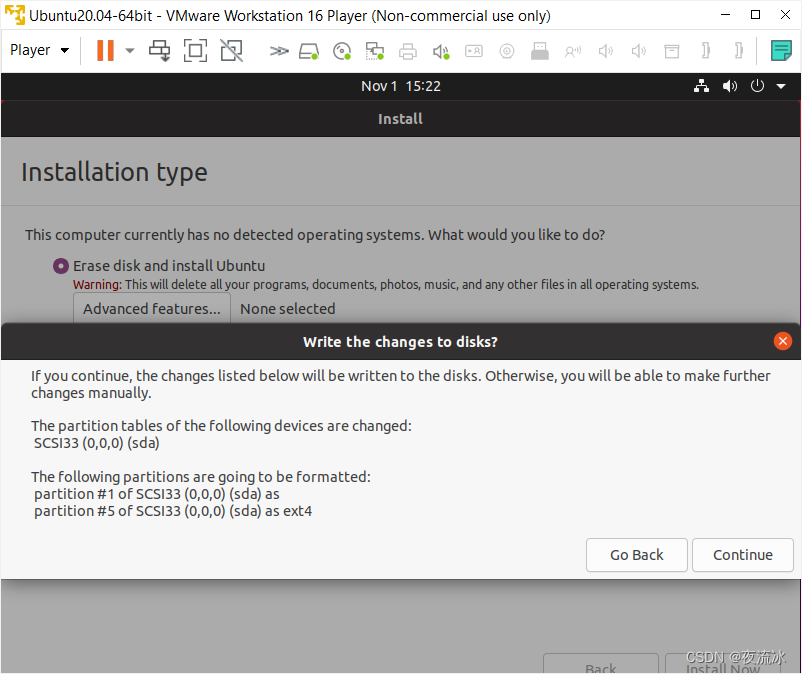Open the CD/DVD drive device icon

pyautogui.click(x=342, y=51)
